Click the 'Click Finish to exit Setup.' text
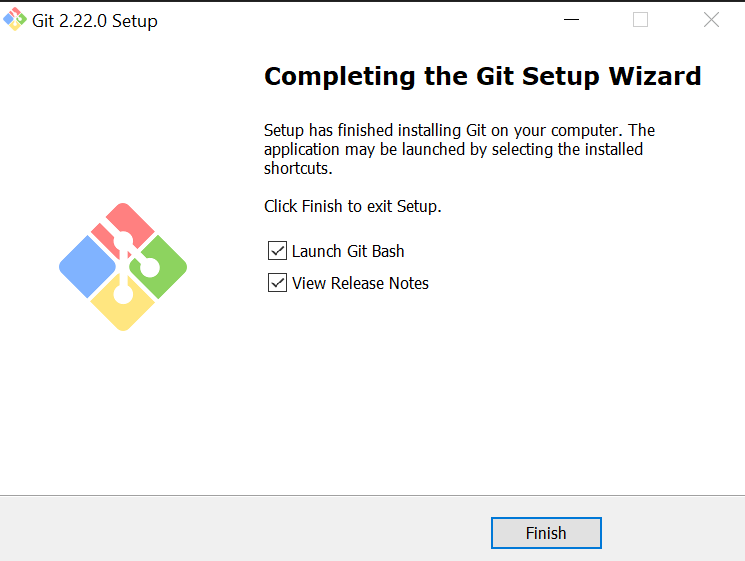The image size is (745, 561). [353, 206]
